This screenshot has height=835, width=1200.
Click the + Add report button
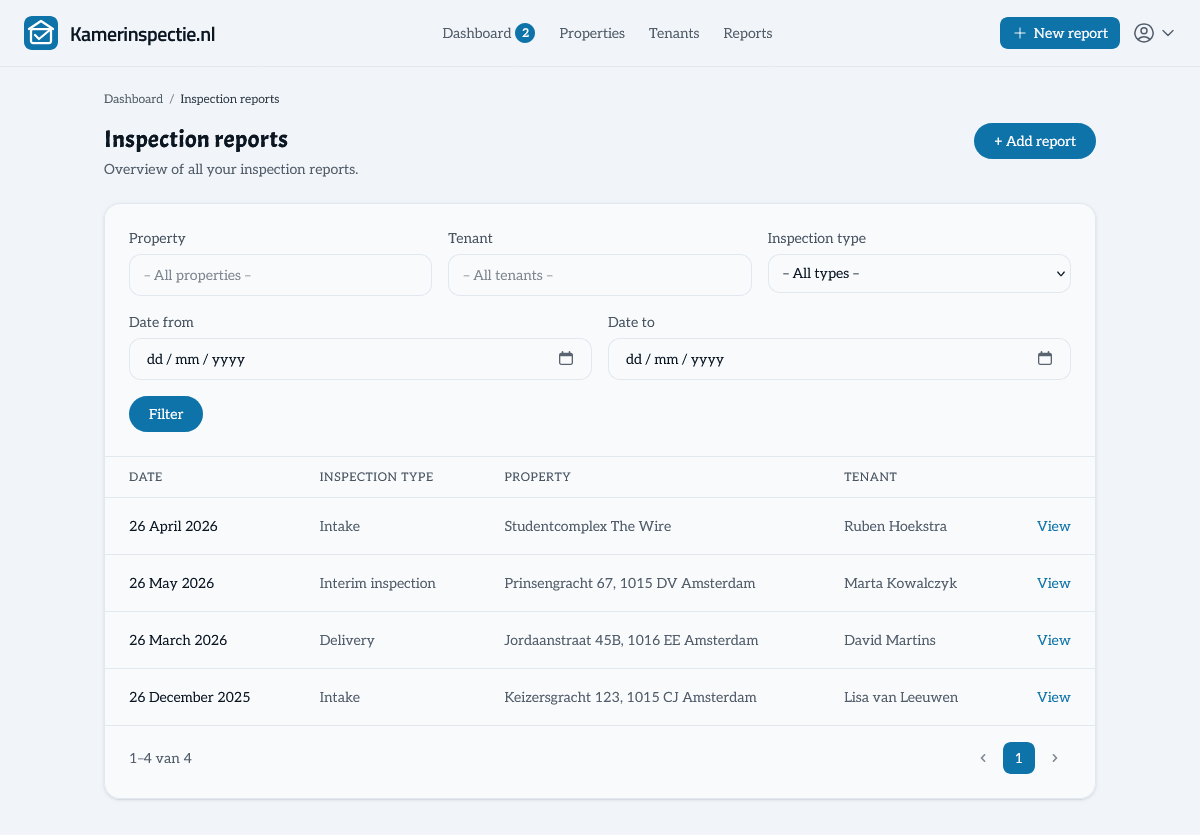click(x=1035, y=141)
